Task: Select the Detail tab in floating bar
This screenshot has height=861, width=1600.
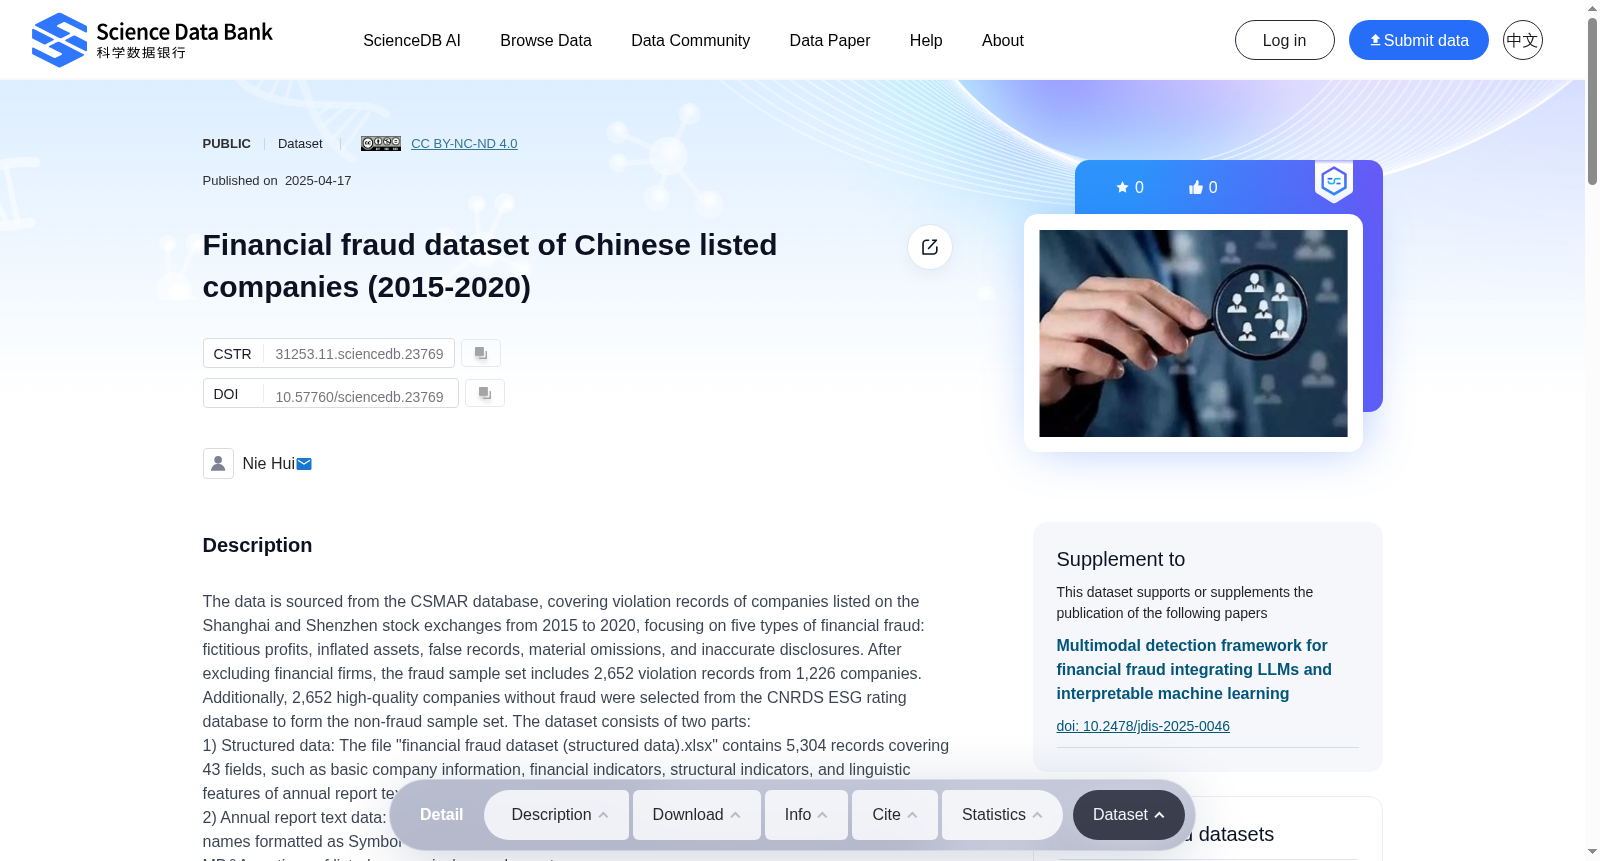Action: coord(441,815)
